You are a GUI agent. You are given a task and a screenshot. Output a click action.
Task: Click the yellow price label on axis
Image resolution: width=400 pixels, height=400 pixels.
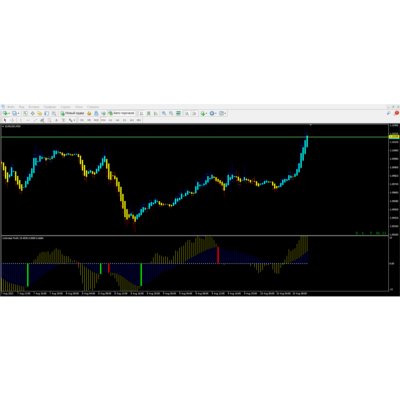click(x=394, y=137)
